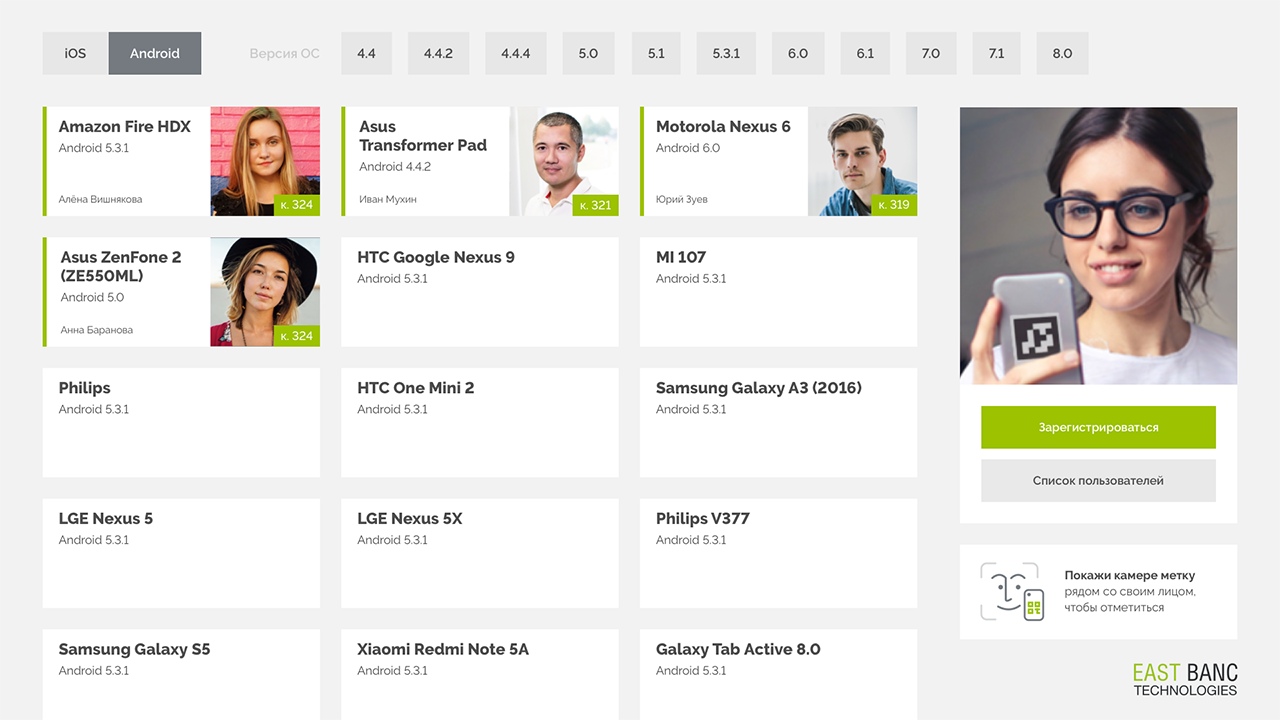Image resolution: width=1280 pixels, height=720 pixels.
Task: Filter by OS version 4.4
Action: (366, 53)
